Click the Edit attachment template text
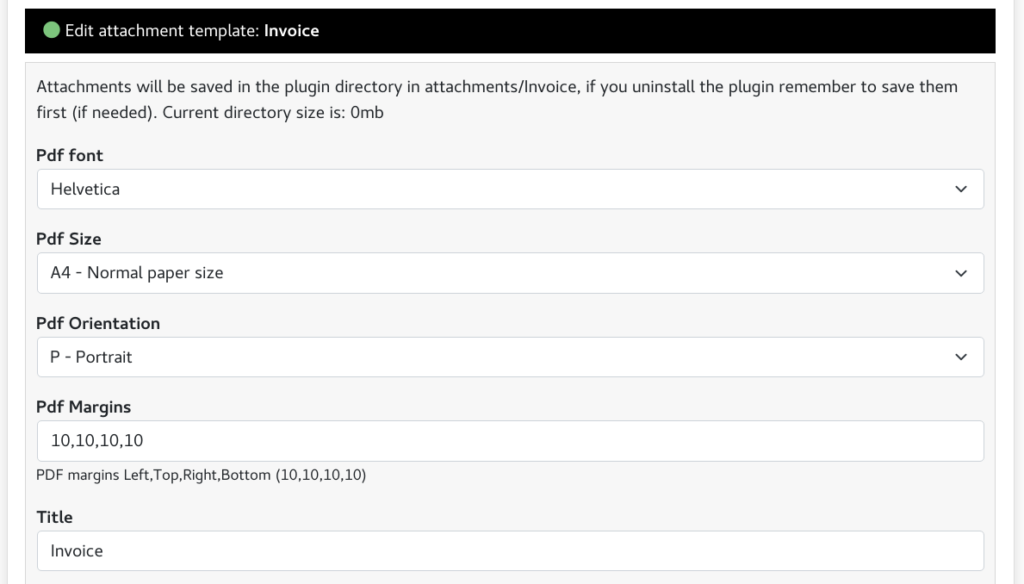This screenshot has height=584, width=1024. click(162, 31)
